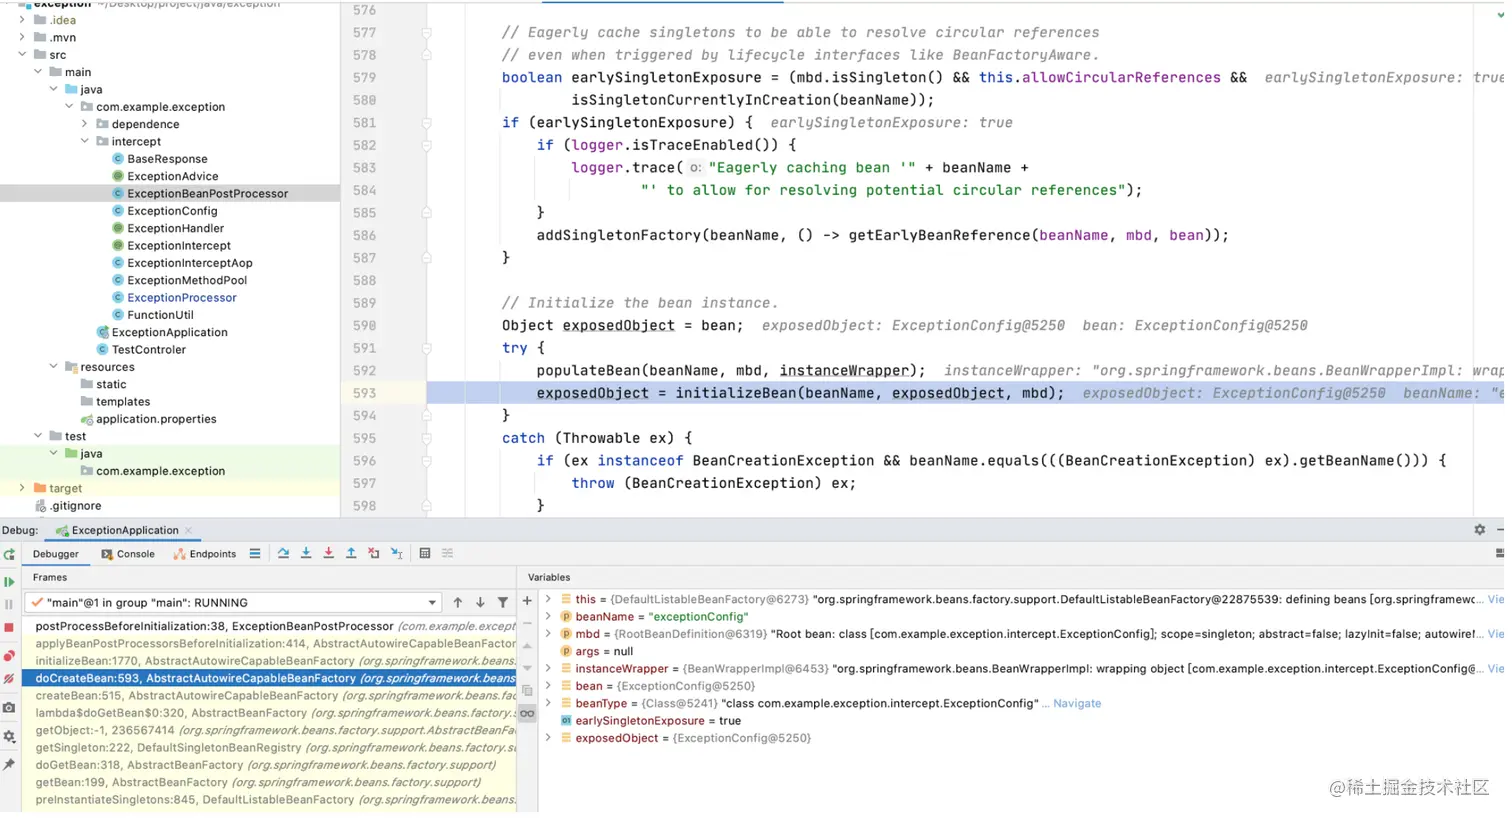Click the glasses icon to show watches

[x=527, y=714]
